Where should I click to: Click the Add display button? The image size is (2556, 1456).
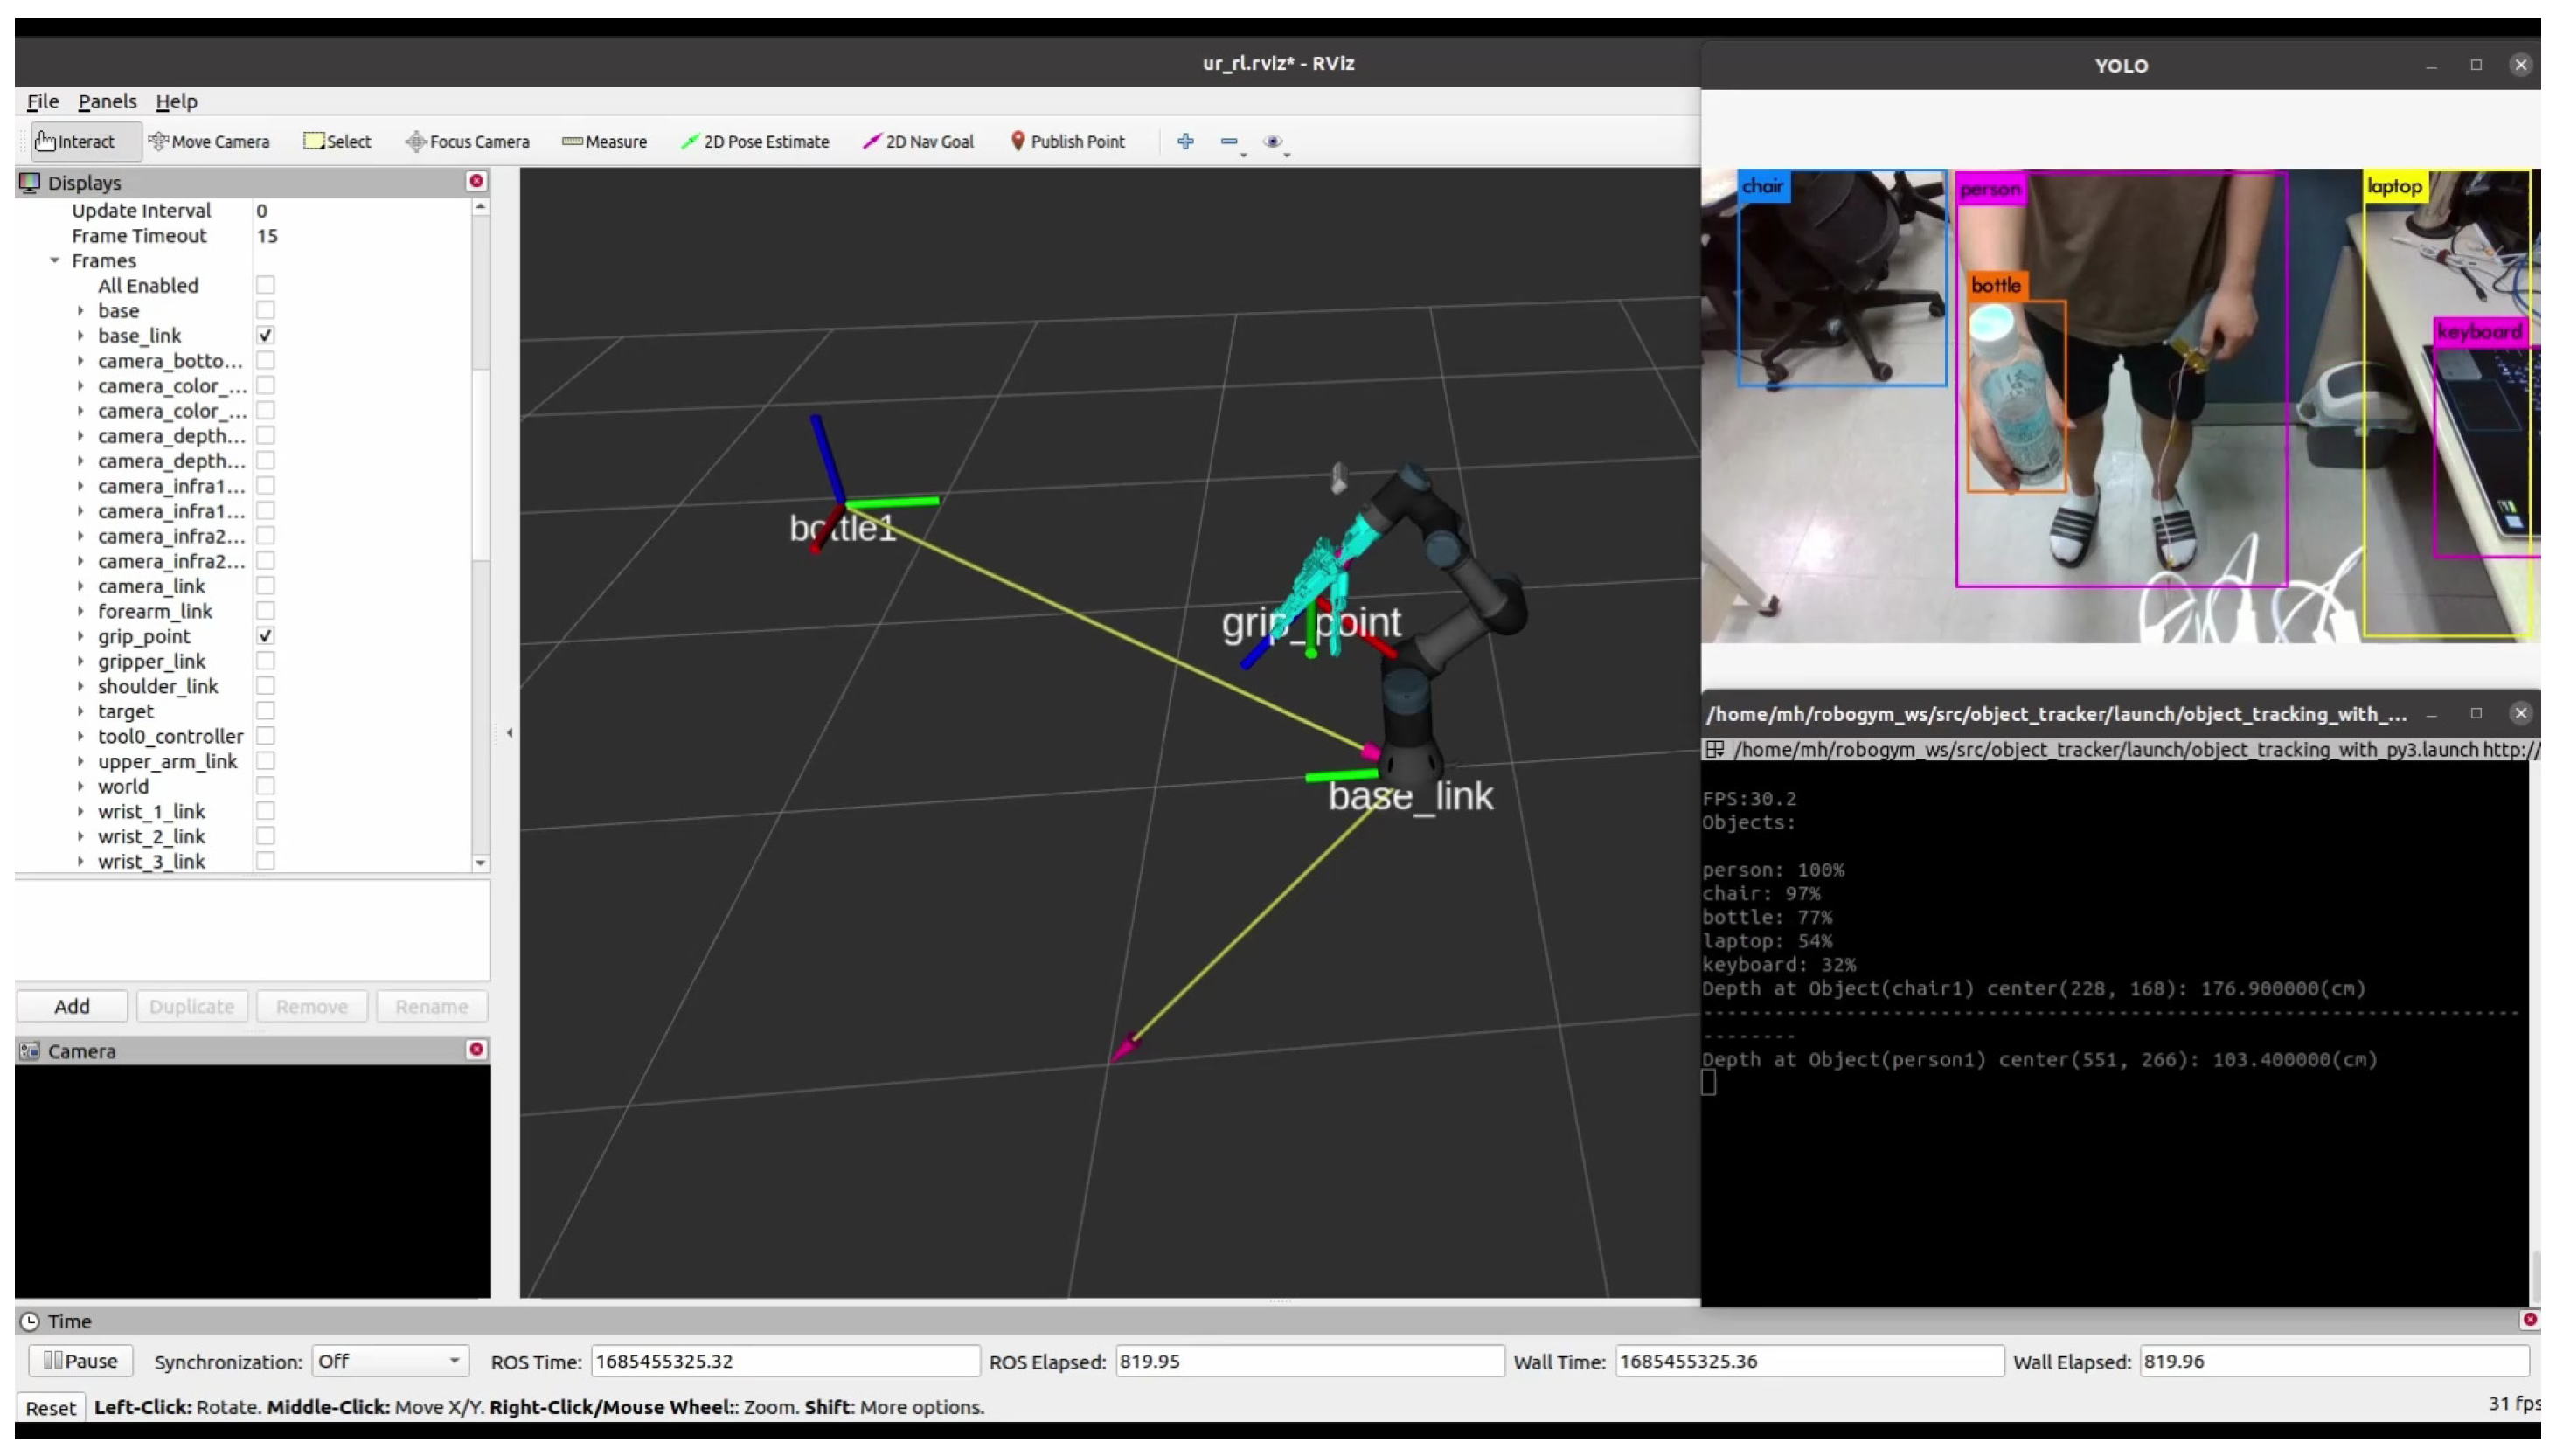(72, 1006)
